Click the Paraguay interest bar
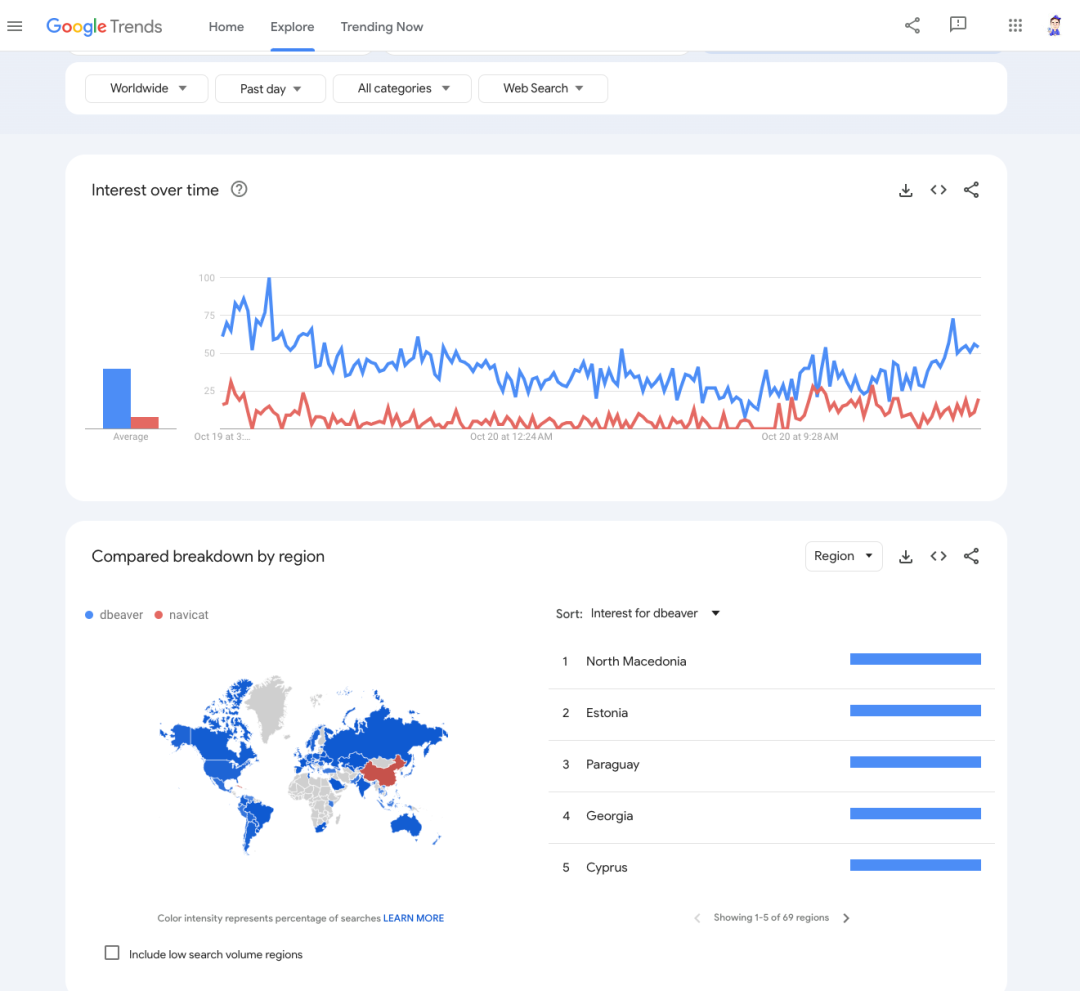 pos(915,762)
